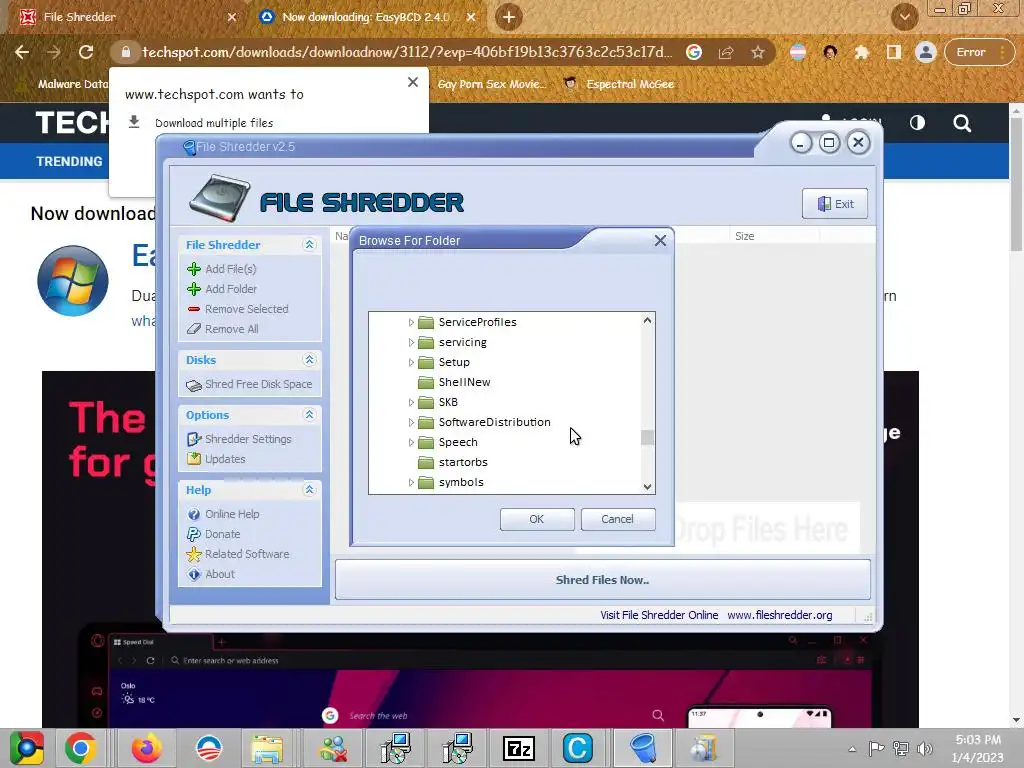Expand the ServiceProfiles folder node
This screenshot has width=1024, height=768.
[411, 323]
